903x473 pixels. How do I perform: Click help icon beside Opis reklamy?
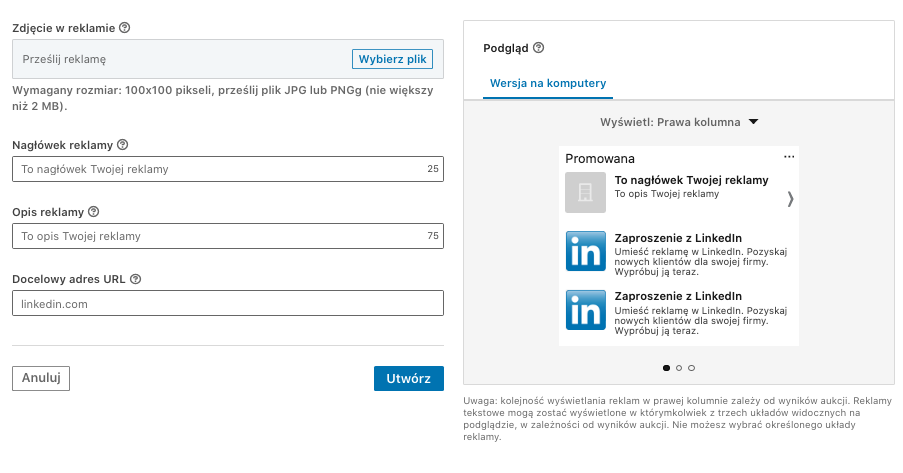(x=93, y=212)
